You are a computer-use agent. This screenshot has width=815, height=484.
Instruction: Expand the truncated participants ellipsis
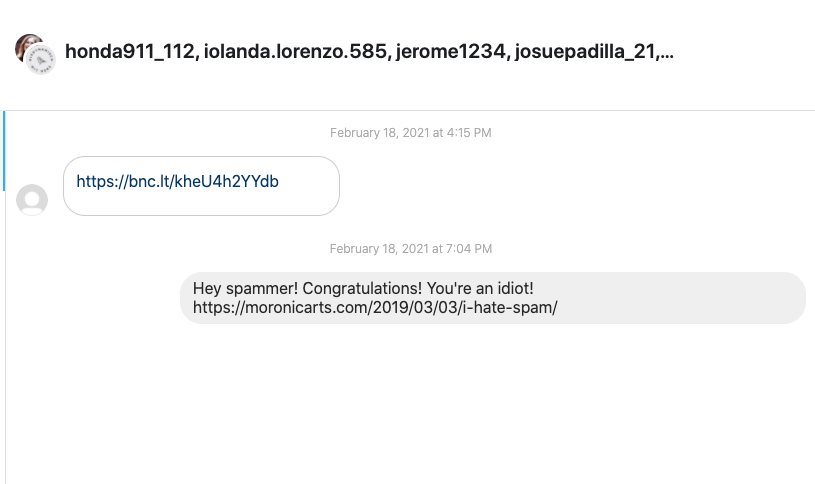click(x=667, y=52)
